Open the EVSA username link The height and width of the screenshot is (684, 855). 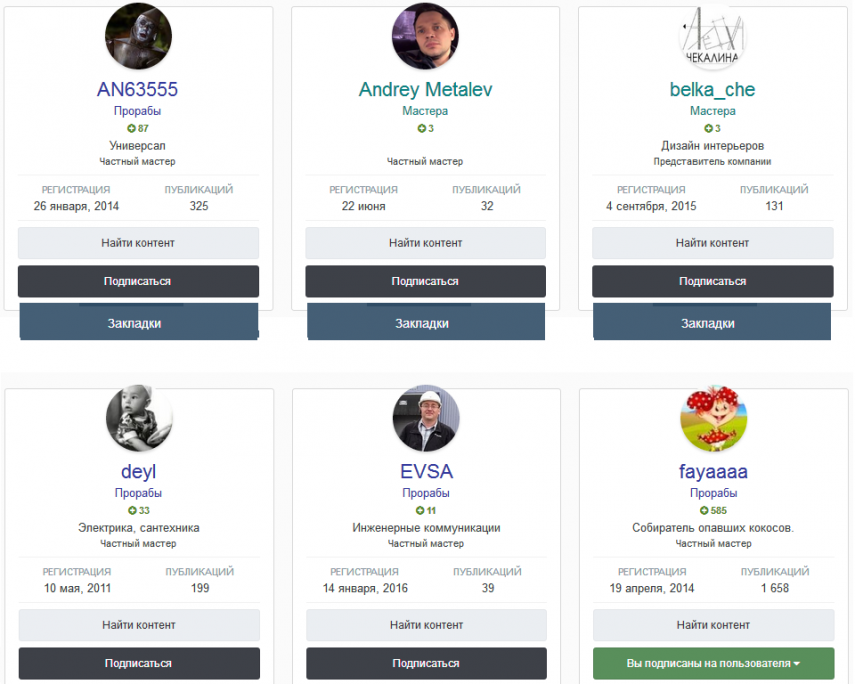pyautogui.click(x=426, y=472)
